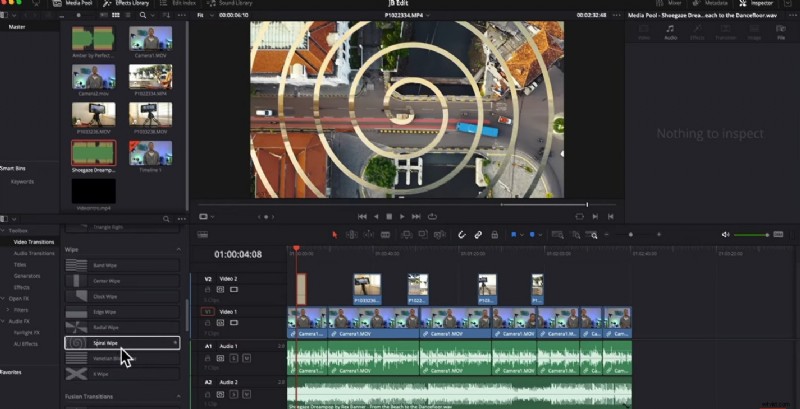
Task: Stop playback in the viewer
Action: pos(389,217)
